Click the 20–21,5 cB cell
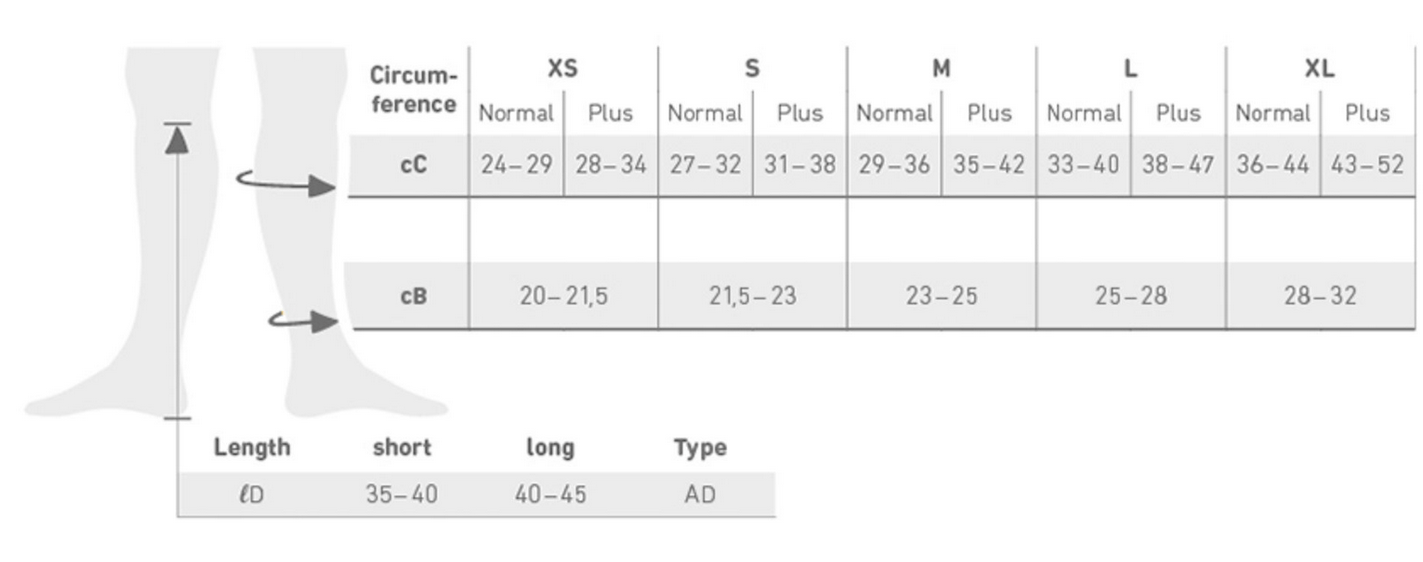This screenshot has width=1423, height=562. point(563,296)
